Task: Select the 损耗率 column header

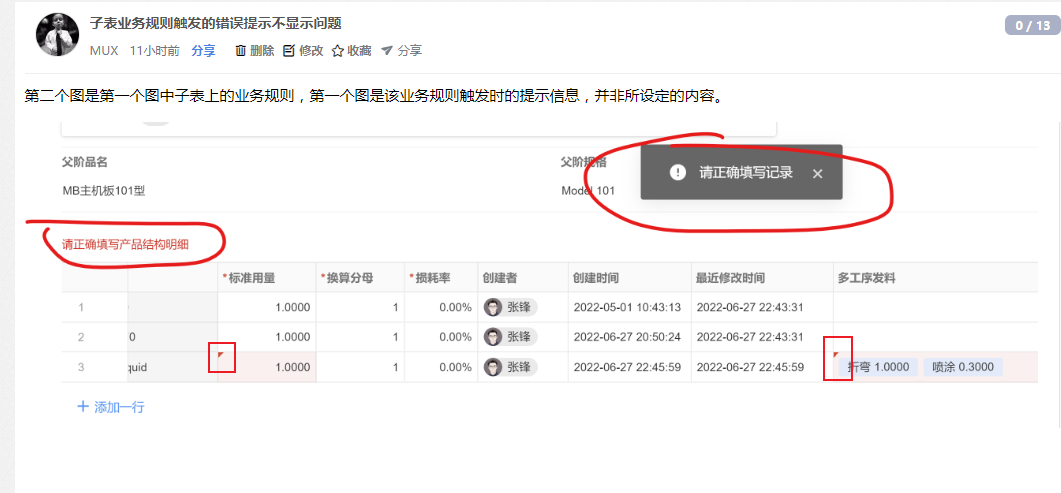Action: [441, 278]
